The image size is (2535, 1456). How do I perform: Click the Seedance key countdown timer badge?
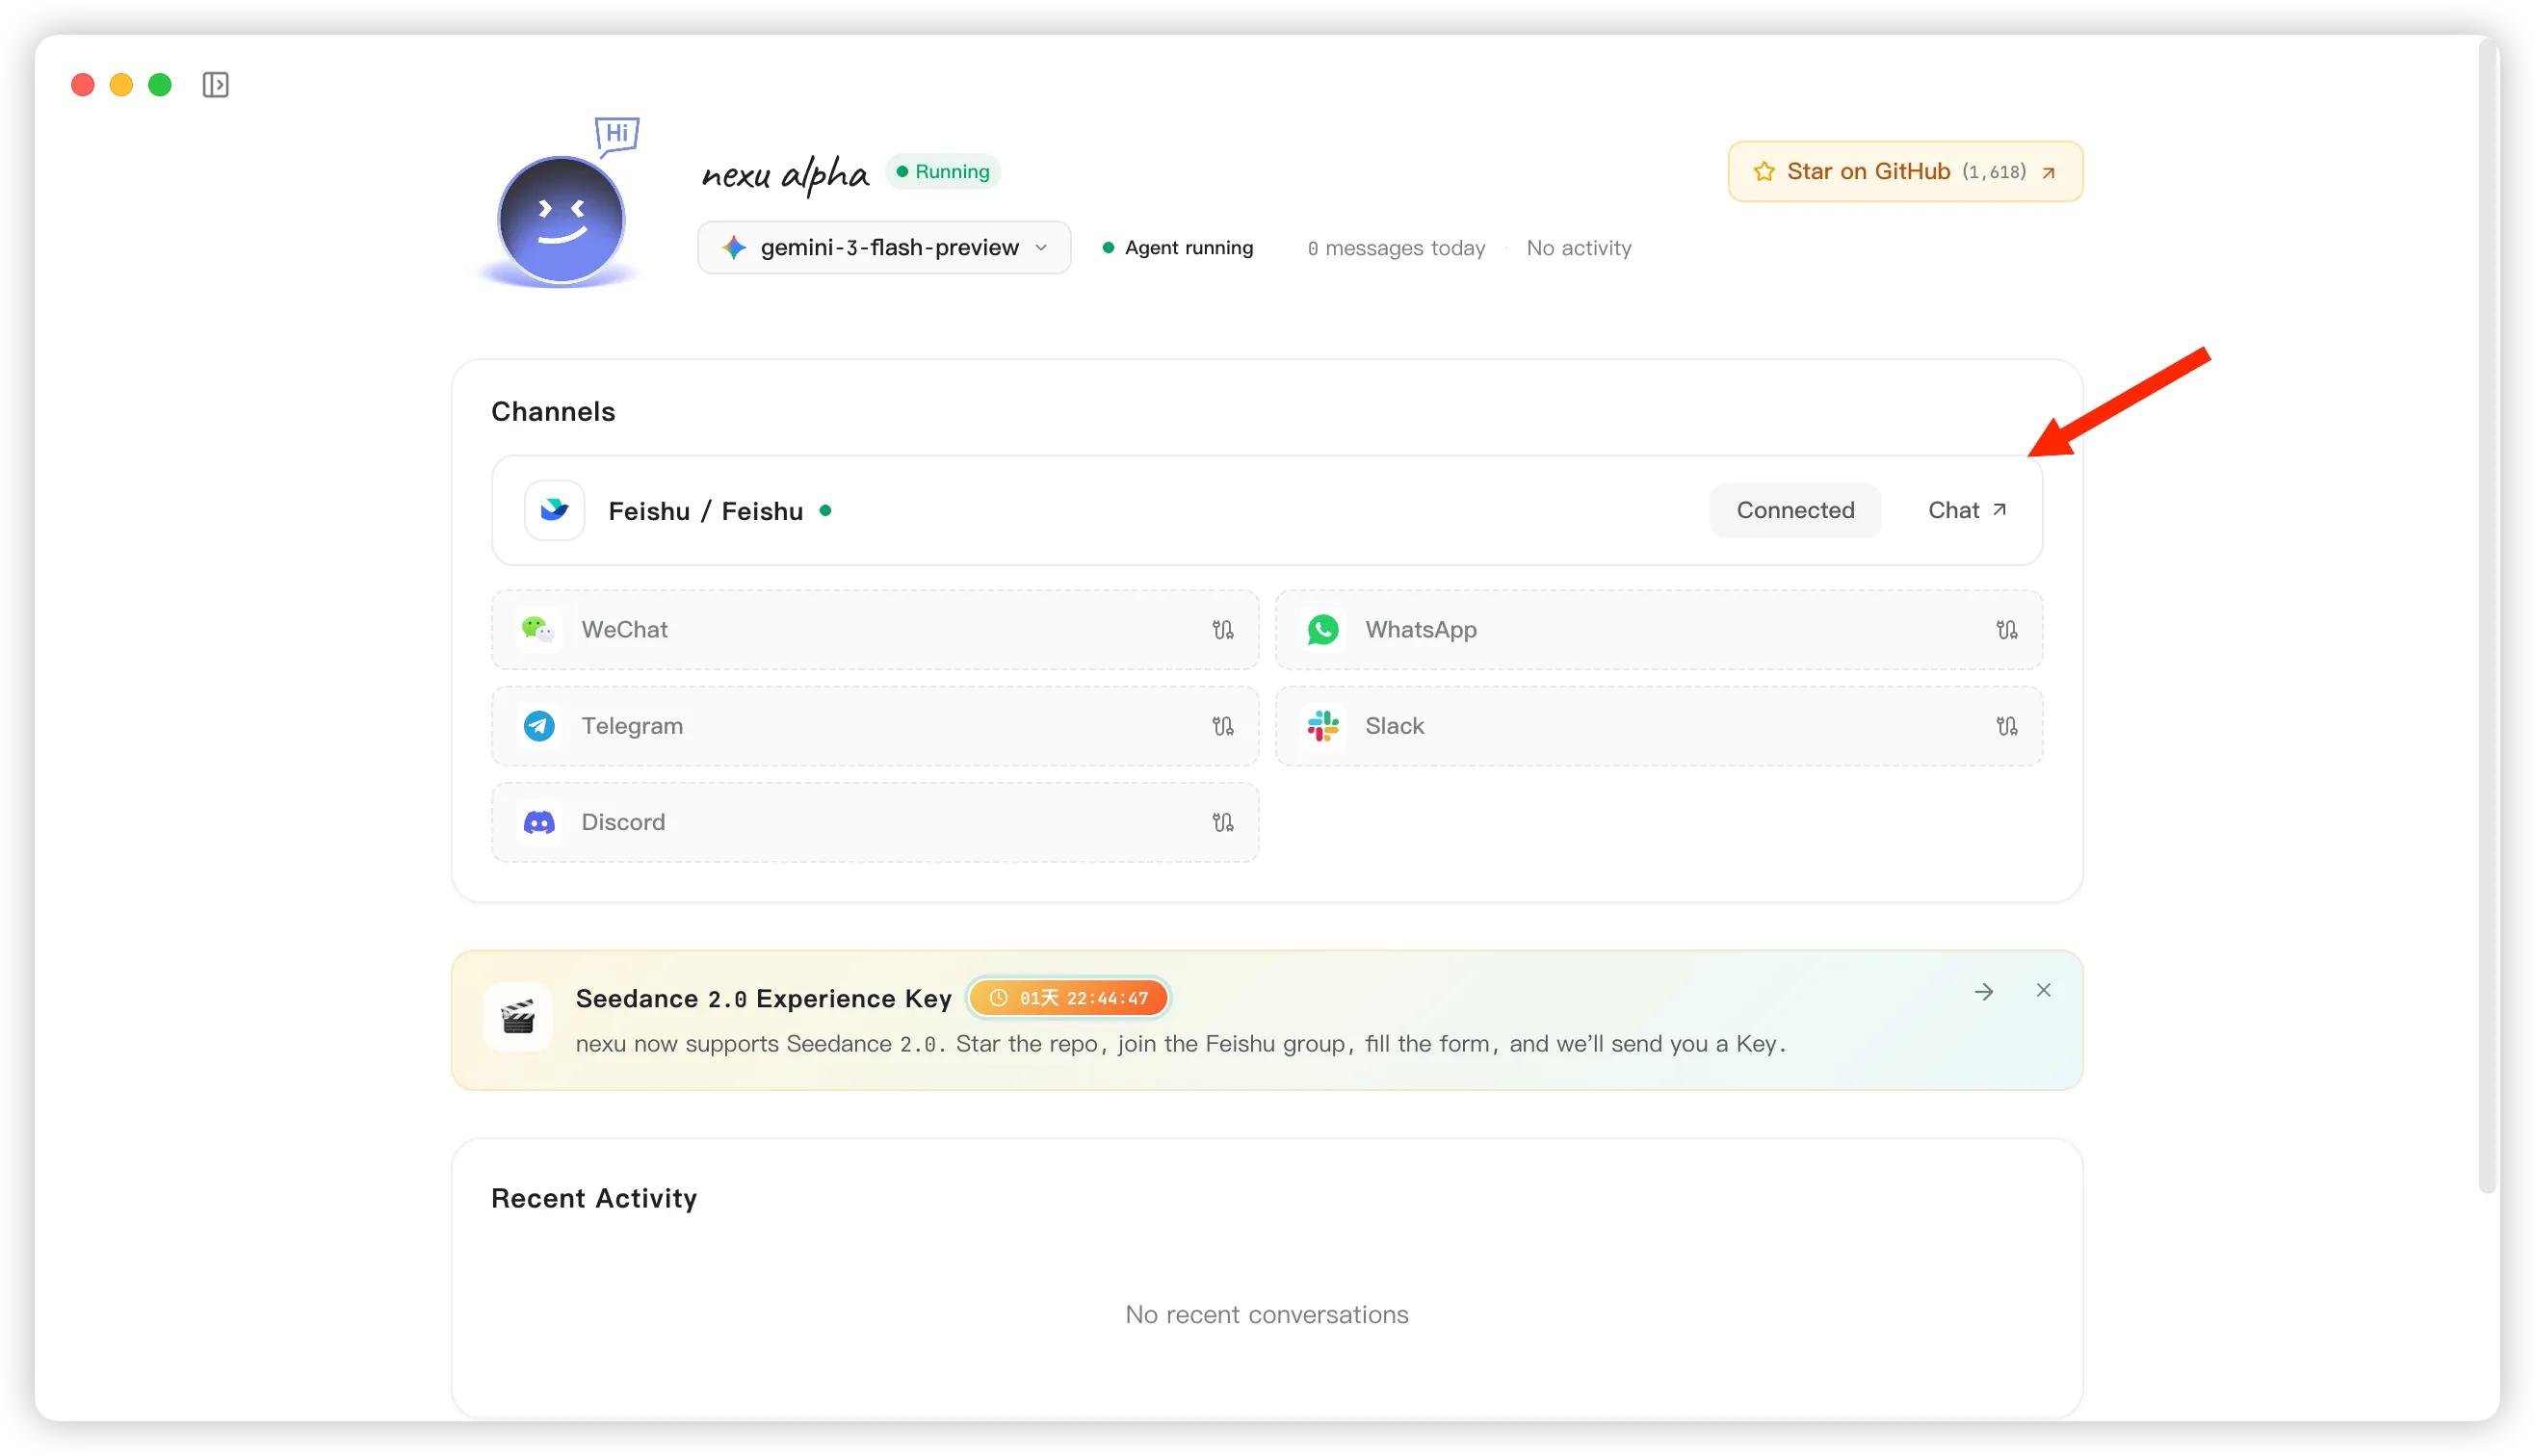click(x=1067, y=997)
